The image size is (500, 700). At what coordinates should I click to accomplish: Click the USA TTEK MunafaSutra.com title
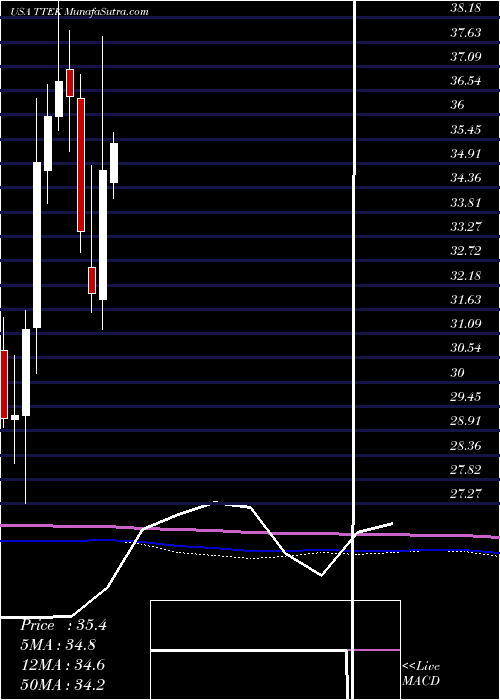click(80, 12)
